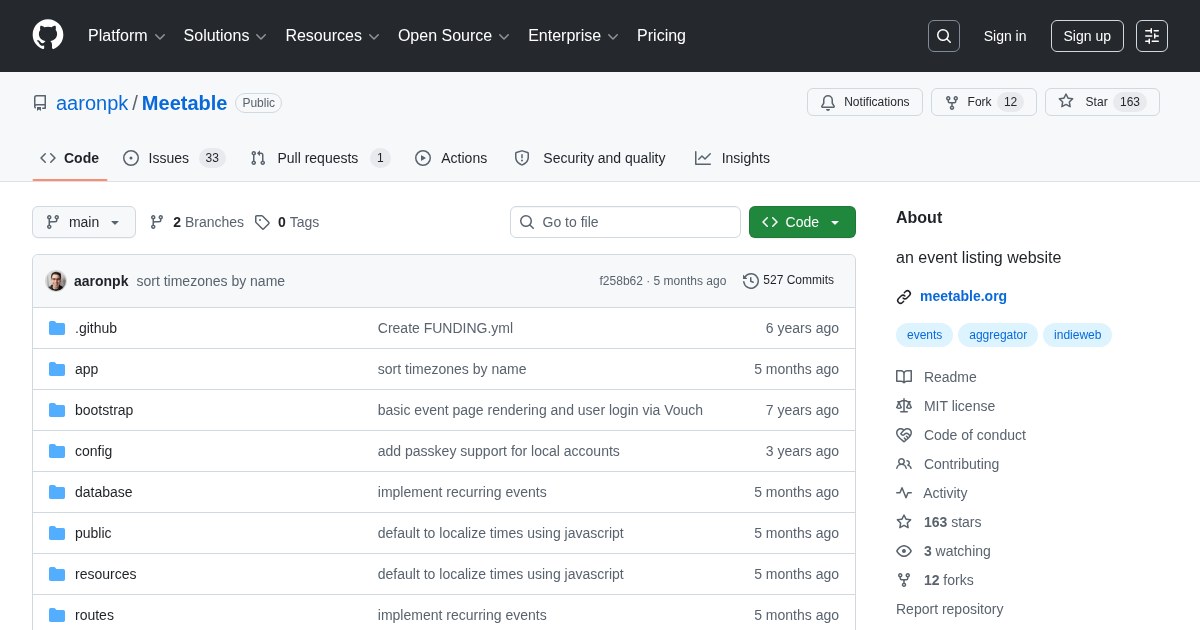
Task: Open the 'sort timezones by name' header commit message
Action: point(211,281)
